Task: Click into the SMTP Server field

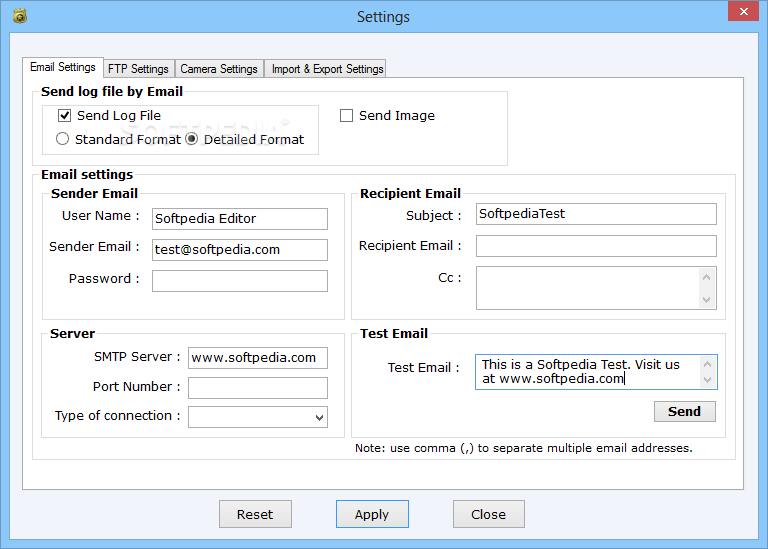Action: tap(258, 358)
